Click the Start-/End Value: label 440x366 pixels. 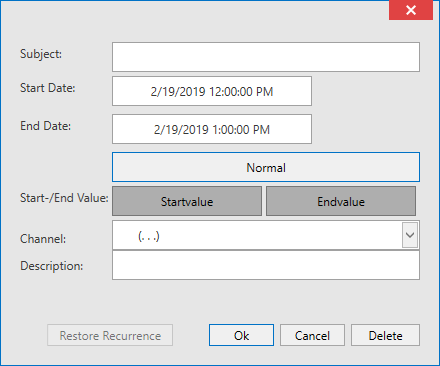(x=64, y=198)
